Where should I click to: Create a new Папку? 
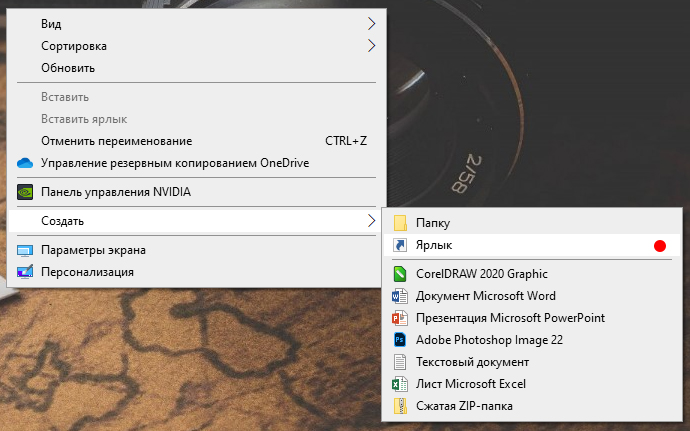pyautogui.click(x=532, y=223)
